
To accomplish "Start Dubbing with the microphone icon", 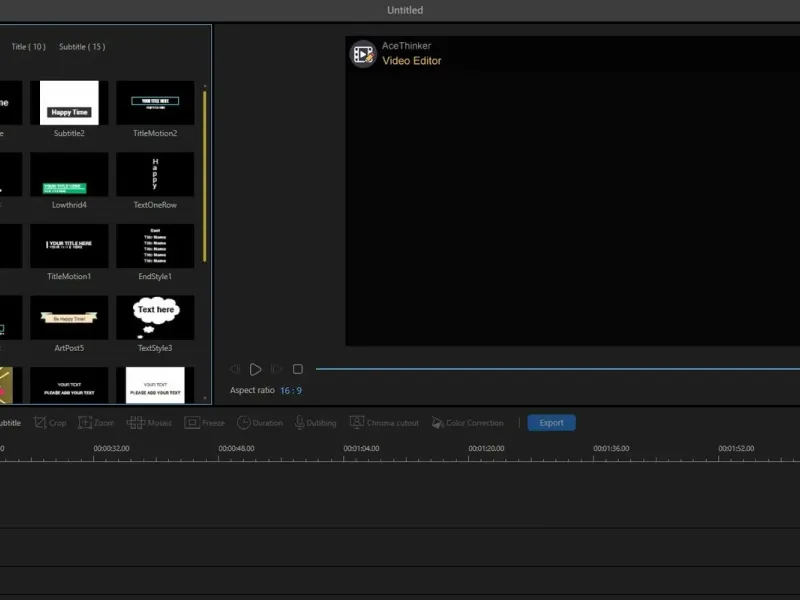I will [x=299, y=423].
